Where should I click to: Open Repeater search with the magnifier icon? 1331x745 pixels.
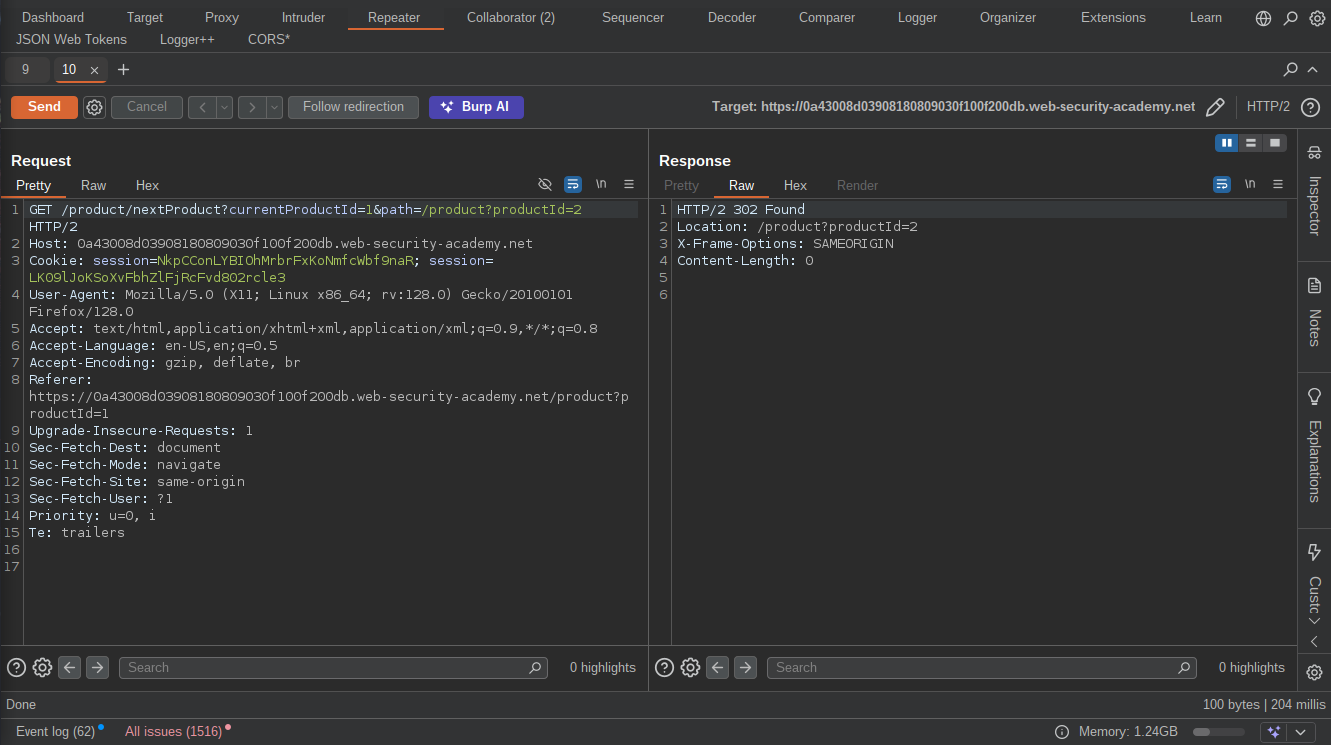click(x=1290, y=70)
